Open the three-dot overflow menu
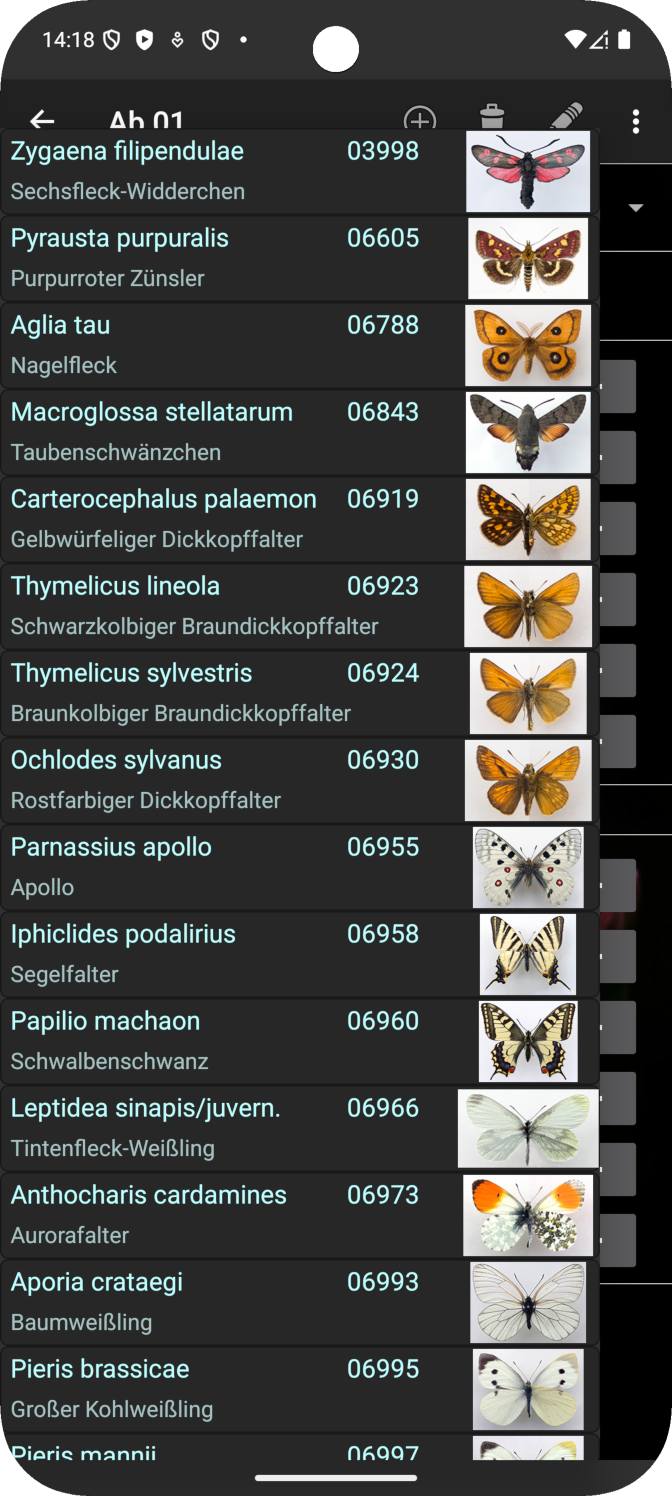Image resolution: width=672 pixels, height=1496 pixels. point(636,122)
